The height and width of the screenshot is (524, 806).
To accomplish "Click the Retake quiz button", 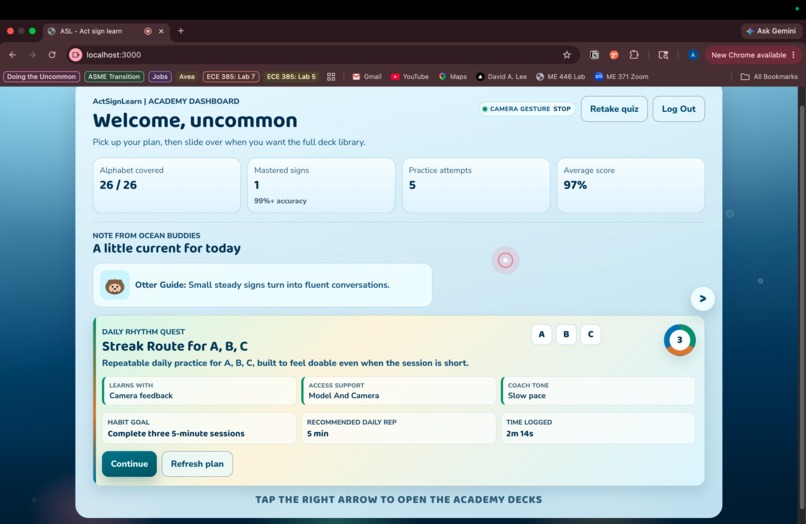I will [x=614, y=109].
